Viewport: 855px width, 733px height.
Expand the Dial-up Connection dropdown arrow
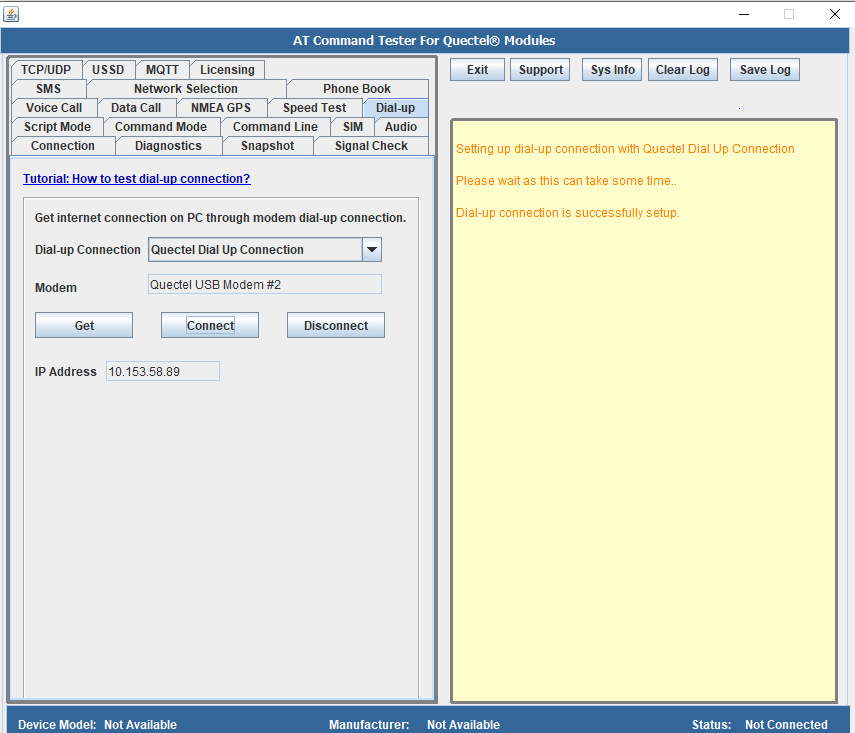372,250
